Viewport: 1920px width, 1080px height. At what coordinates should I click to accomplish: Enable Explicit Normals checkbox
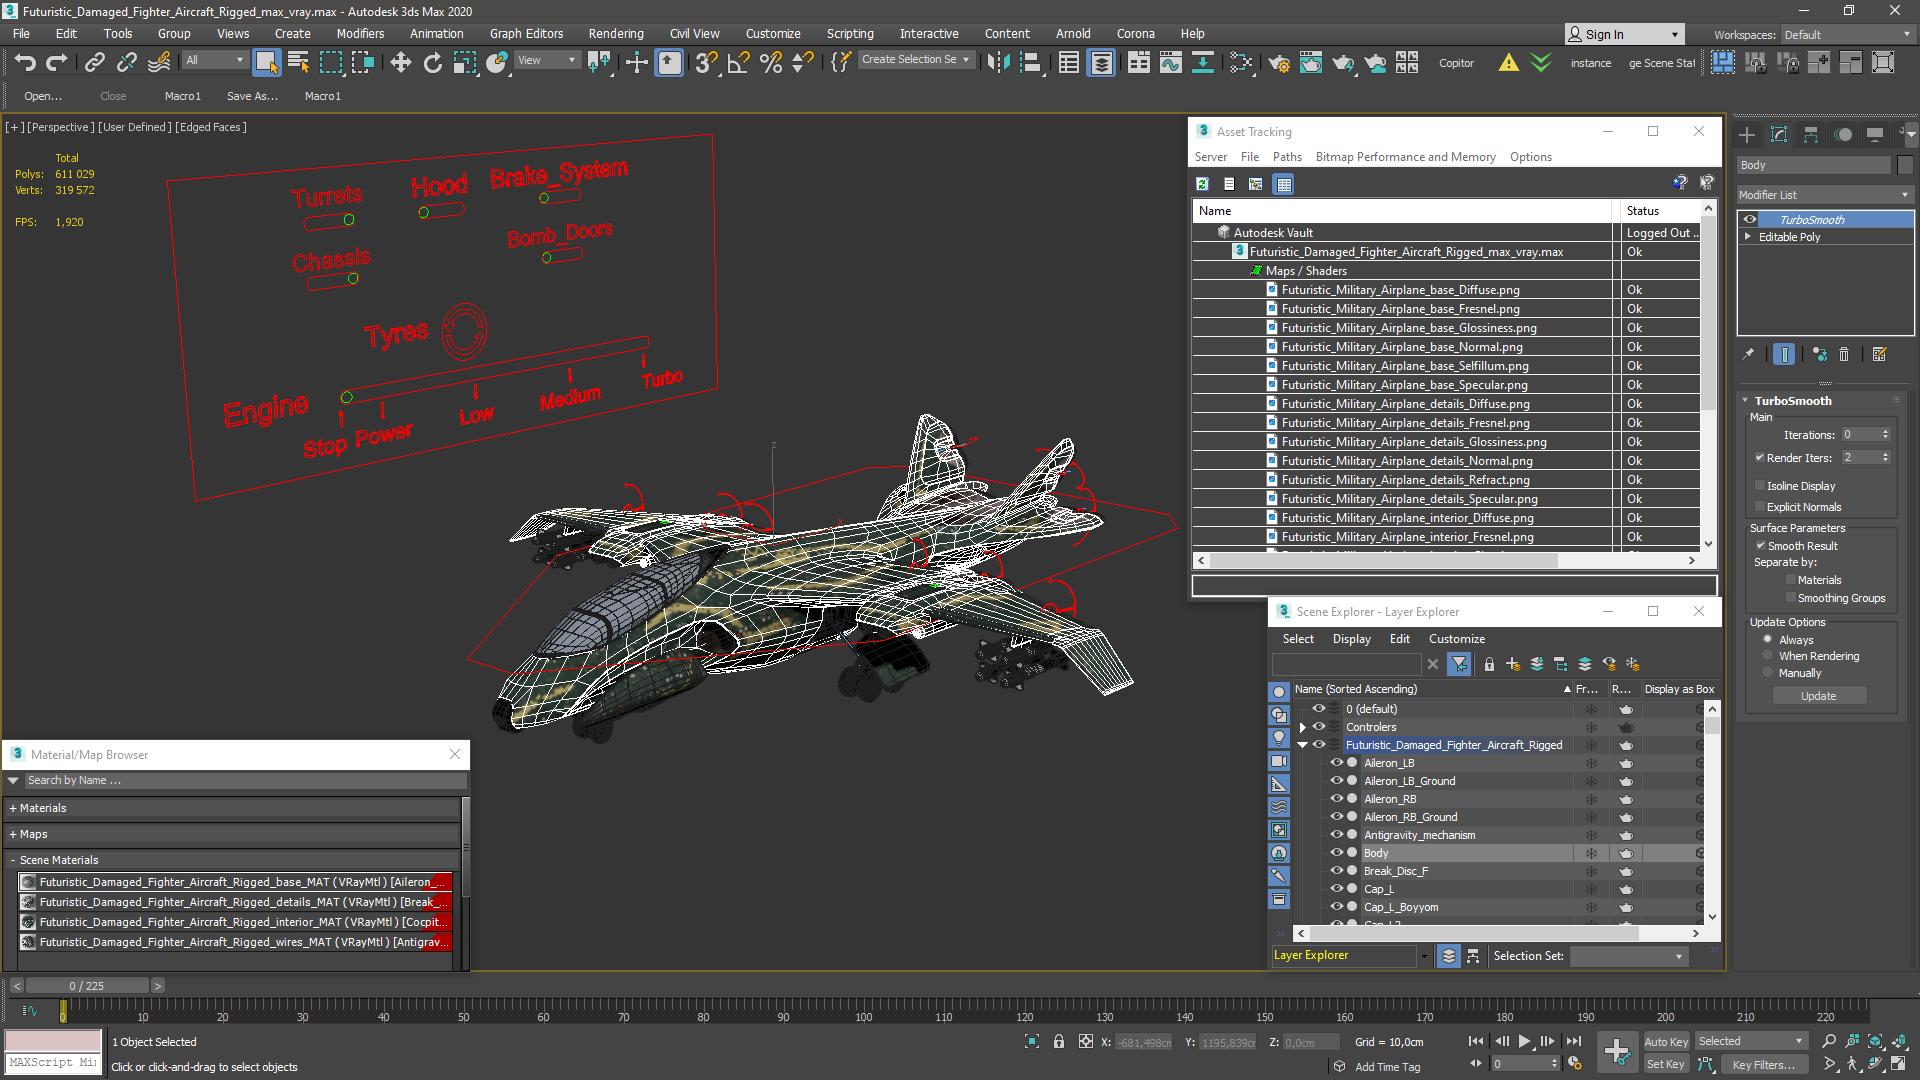click(x=1760, y=507)
